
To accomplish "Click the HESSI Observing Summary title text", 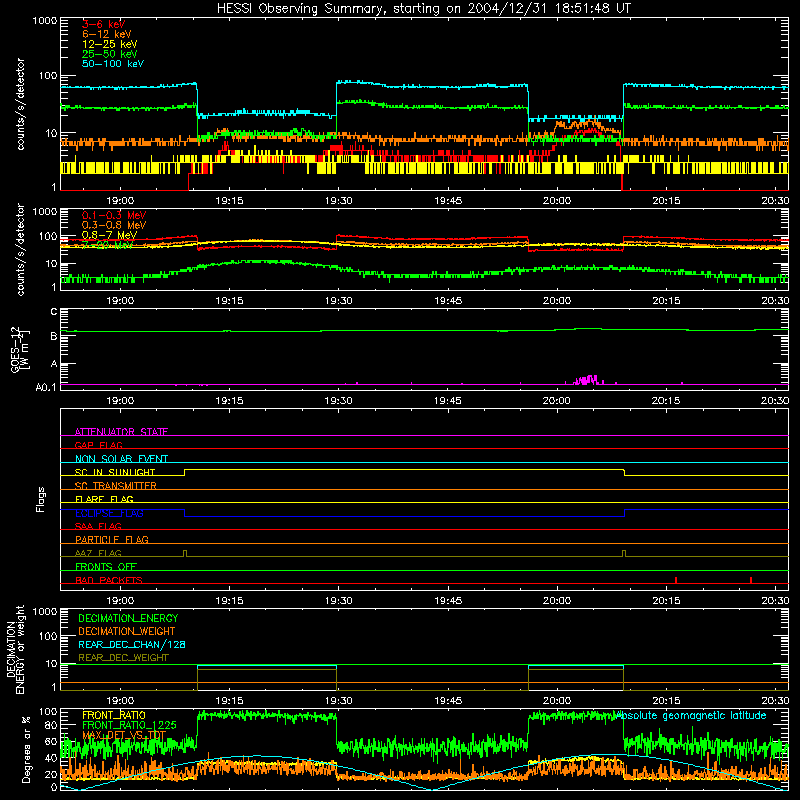I will pos(424,8).
